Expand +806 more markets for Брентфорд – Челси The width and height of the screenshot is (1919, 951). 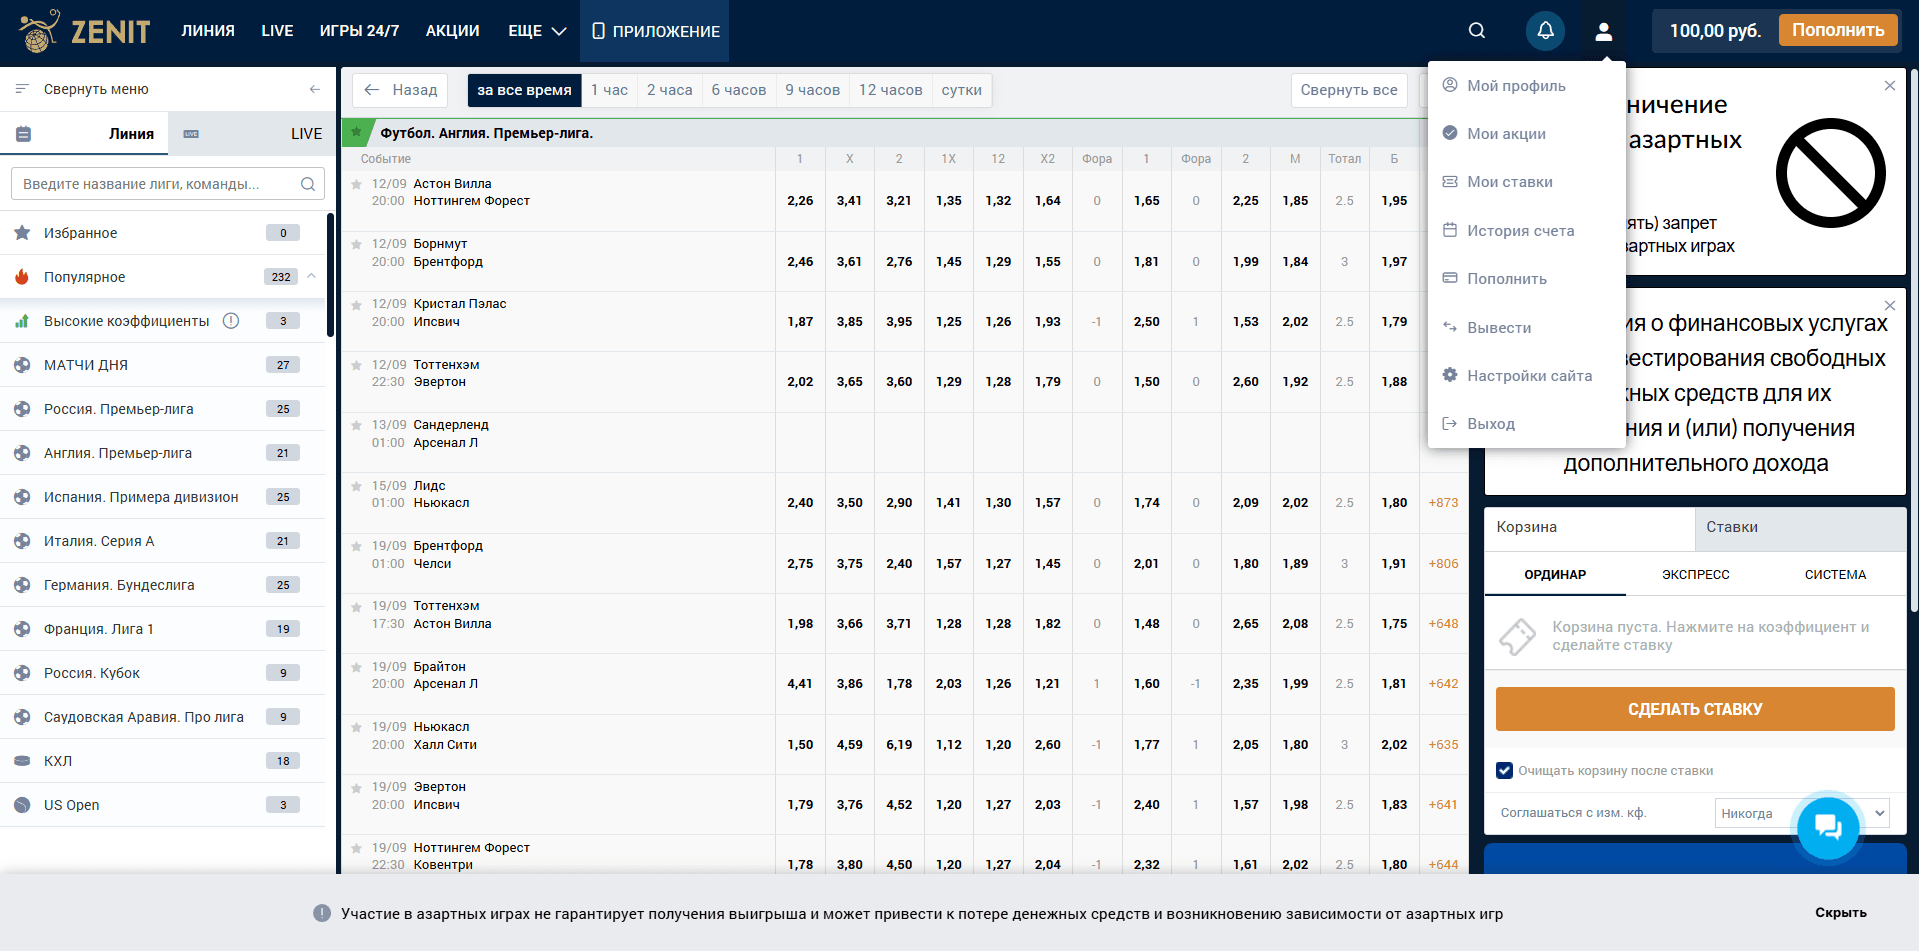[x=1443, y=564]
